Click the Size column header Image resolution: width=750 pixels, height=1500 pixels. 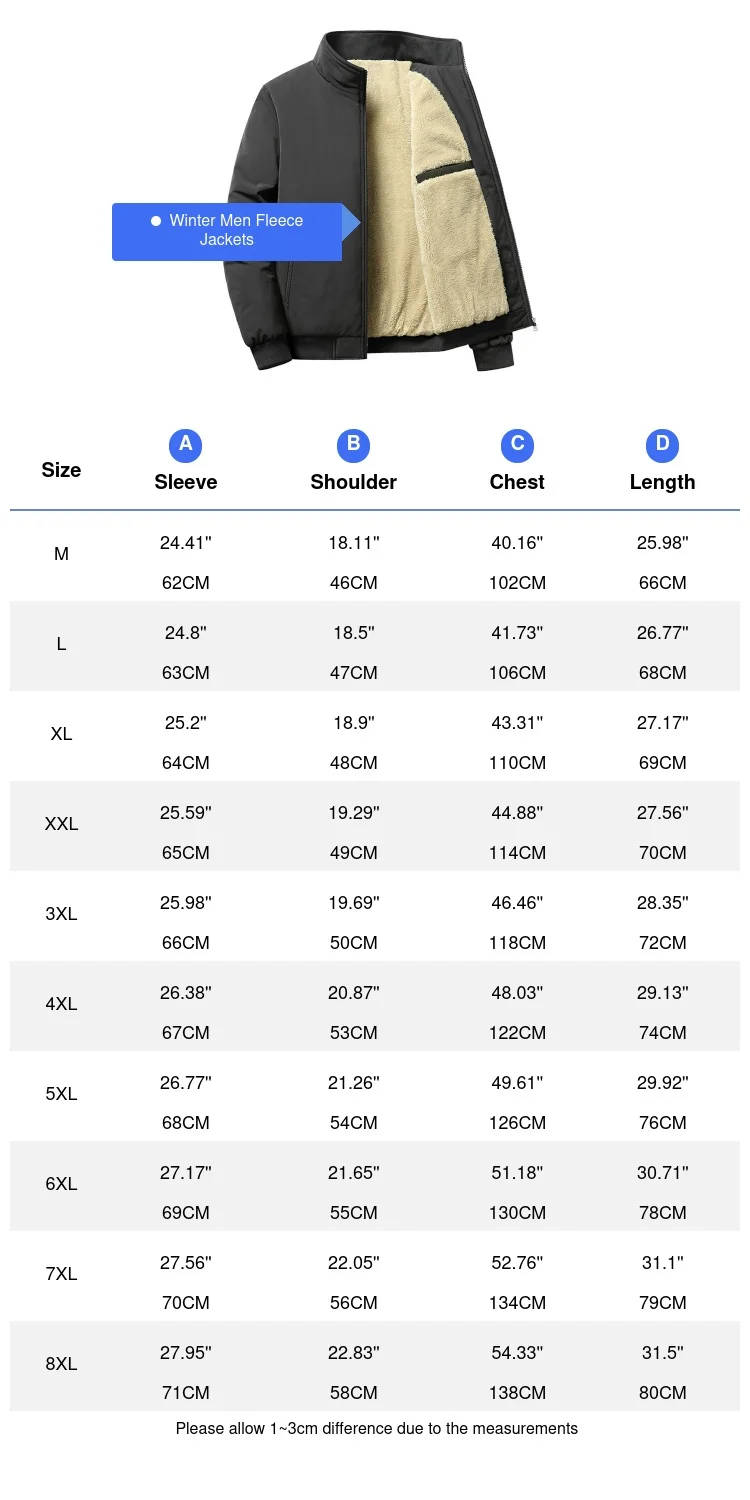(61, 470)
